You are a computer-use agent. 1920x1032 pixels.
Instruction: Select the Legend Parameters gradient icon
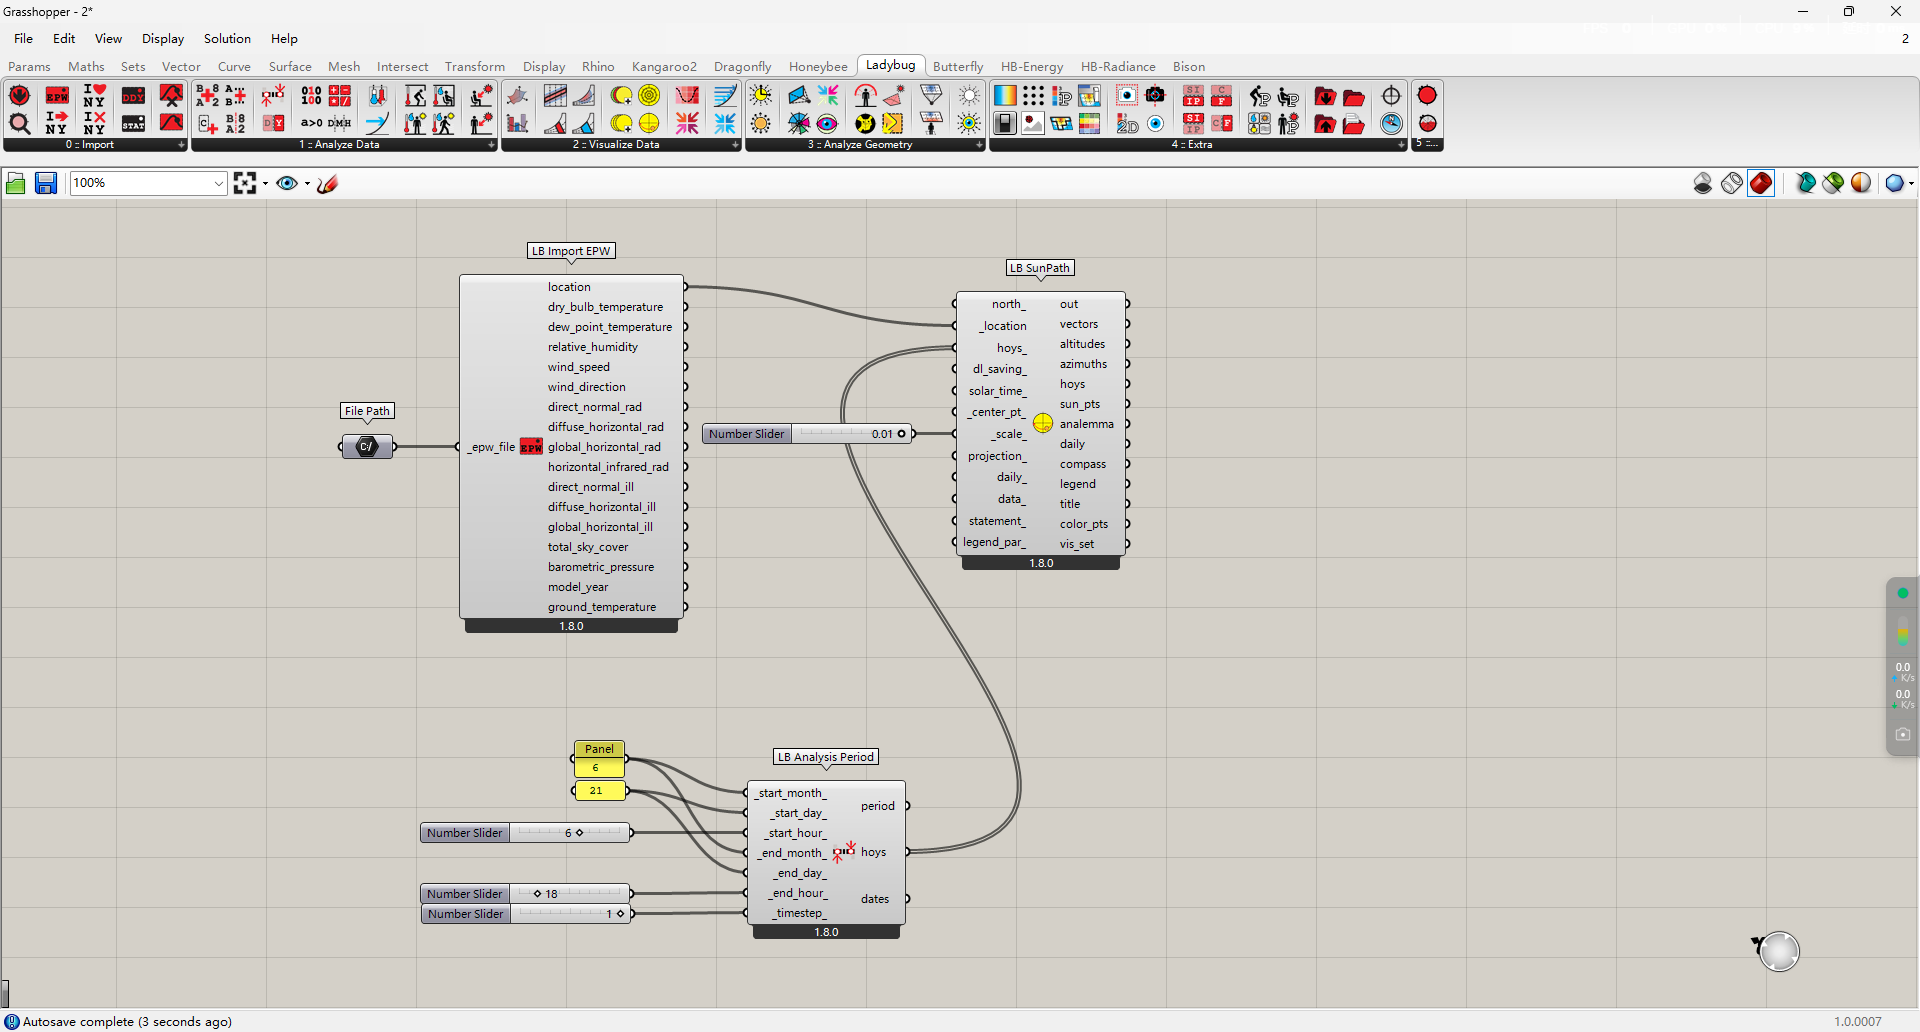point(1005,96)
